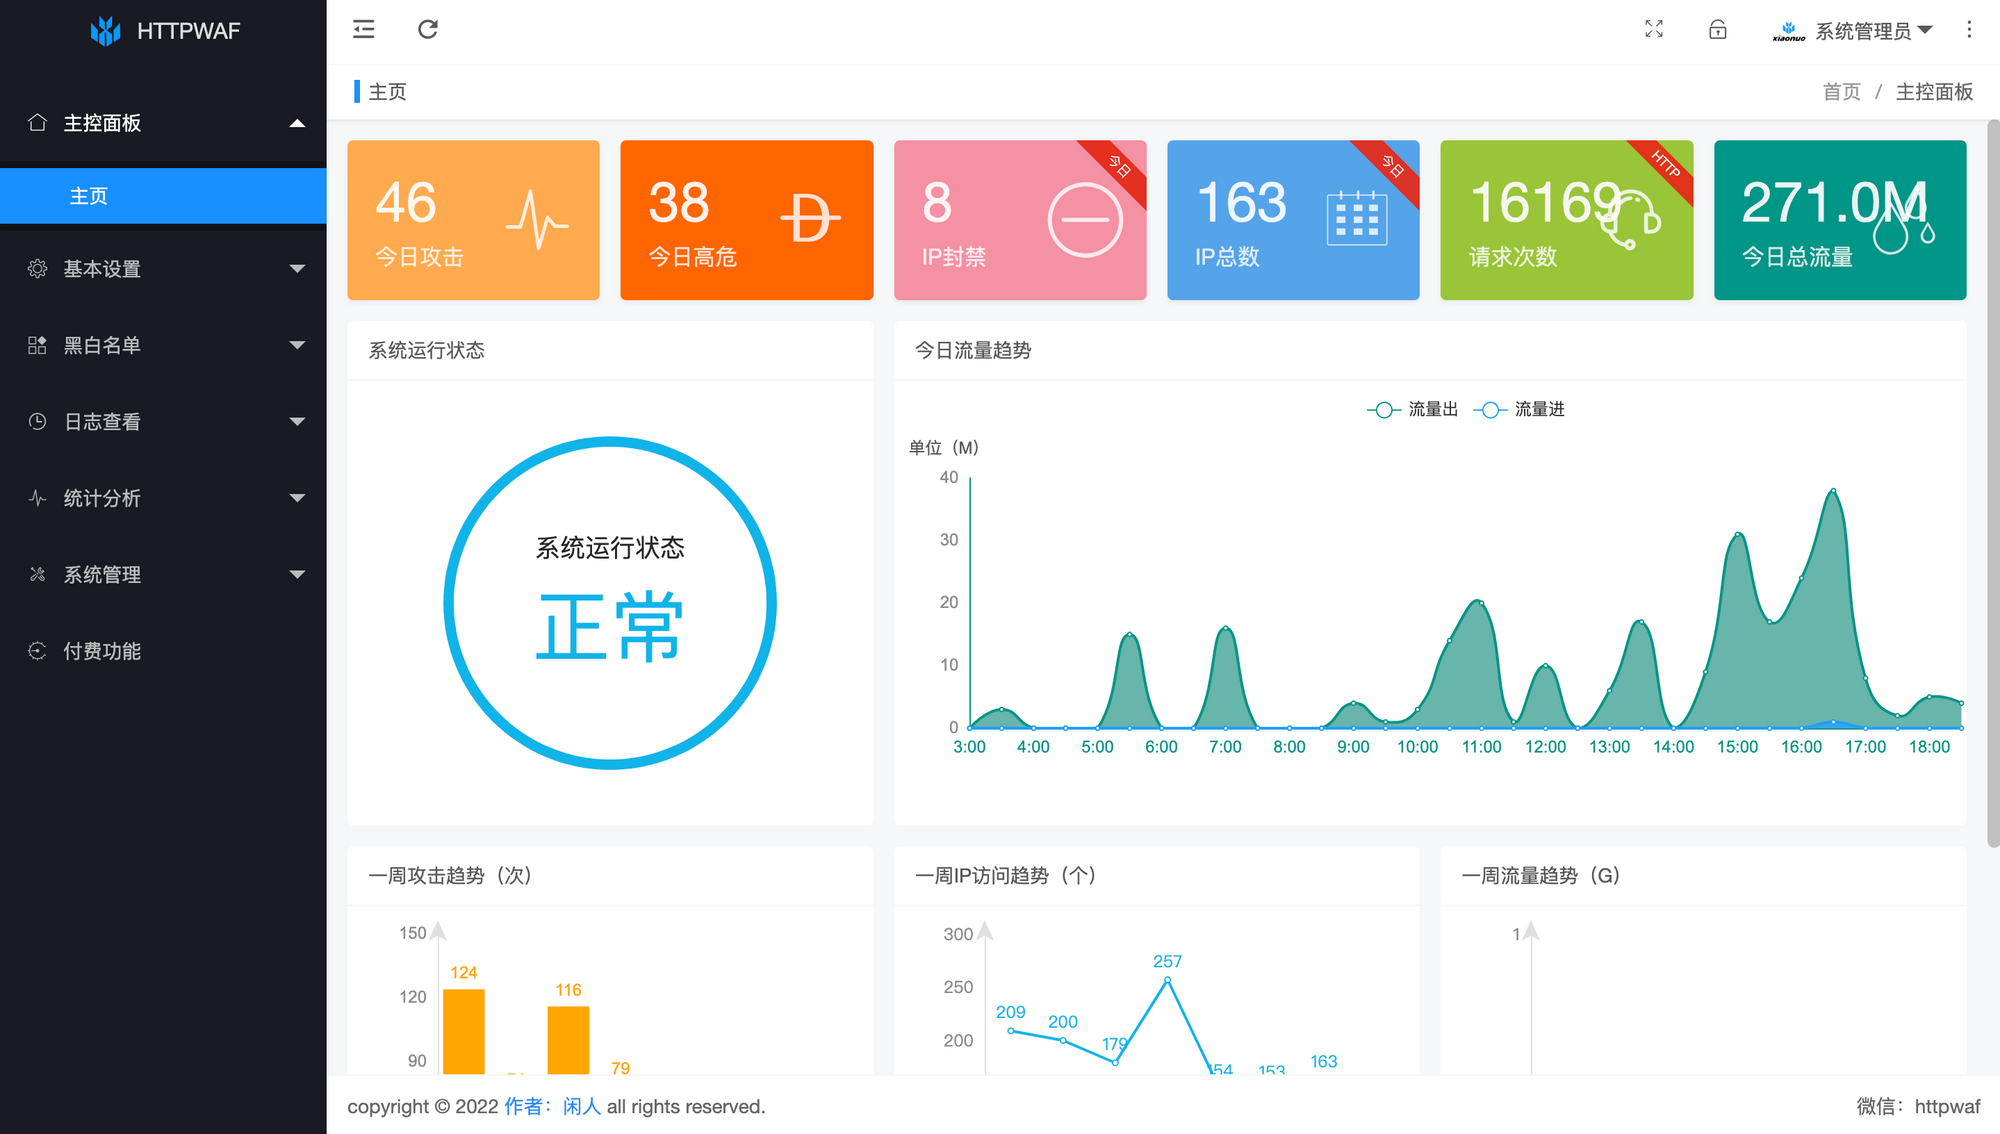Collapse the sidebar with the menu-fold icon
The height and width of the screenshot is (1134, 2000).
pos(364,30)
